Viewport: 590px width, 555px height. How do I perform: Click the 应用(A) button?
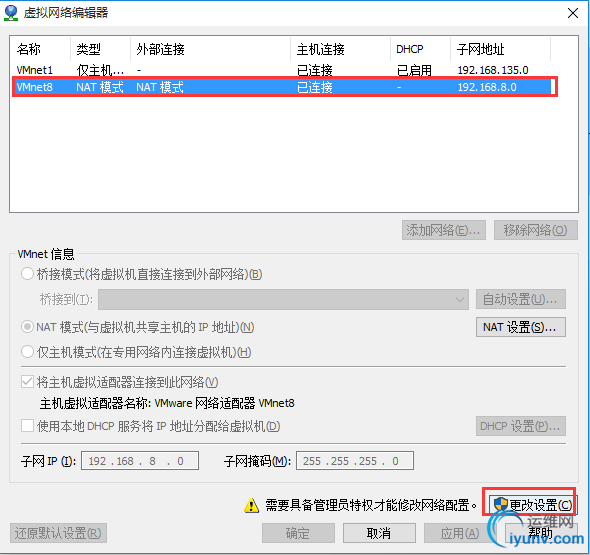tap(460, 533)
